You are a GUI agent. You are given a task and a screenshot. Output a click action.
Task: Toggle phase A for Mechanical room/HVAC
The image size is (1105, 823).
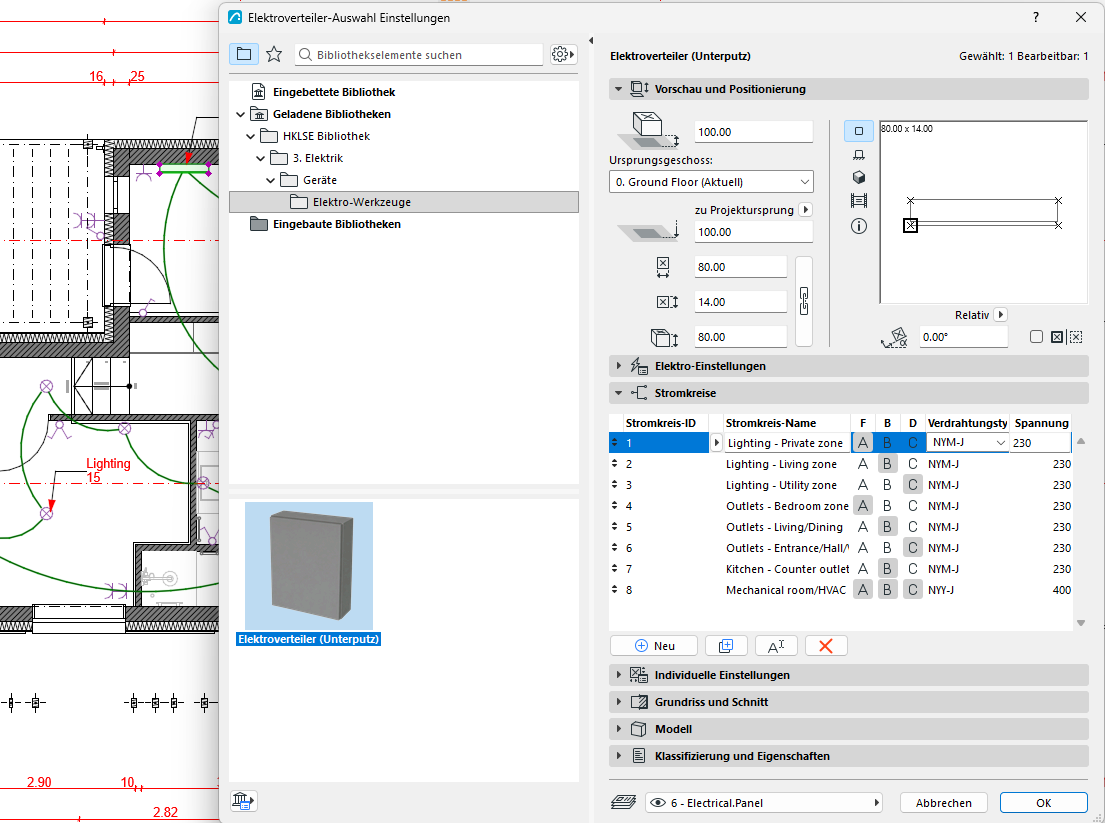[863, 590]
